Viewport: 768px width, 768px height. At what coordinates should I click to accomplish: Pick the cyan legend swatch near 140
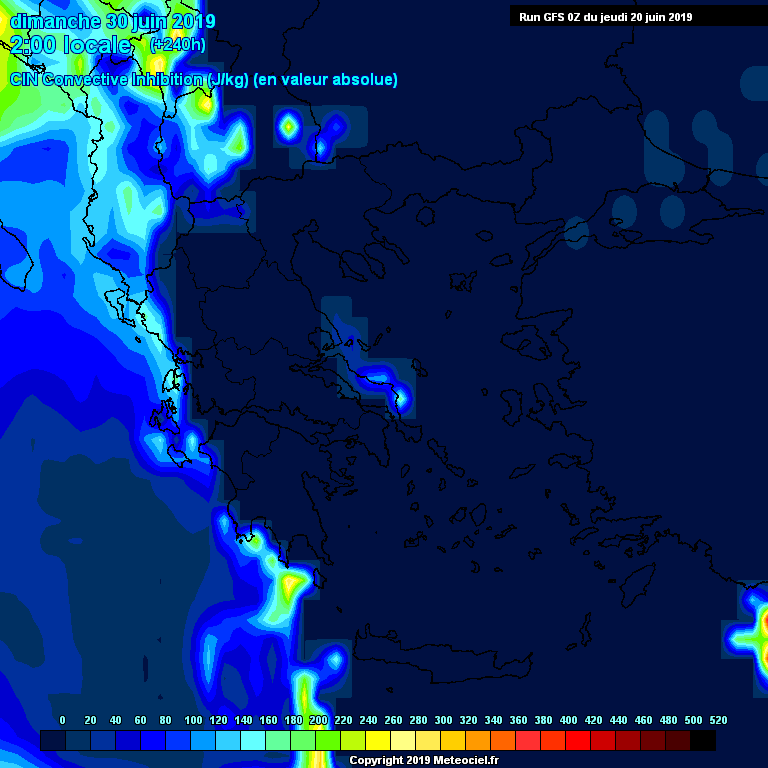click(253, 741)
